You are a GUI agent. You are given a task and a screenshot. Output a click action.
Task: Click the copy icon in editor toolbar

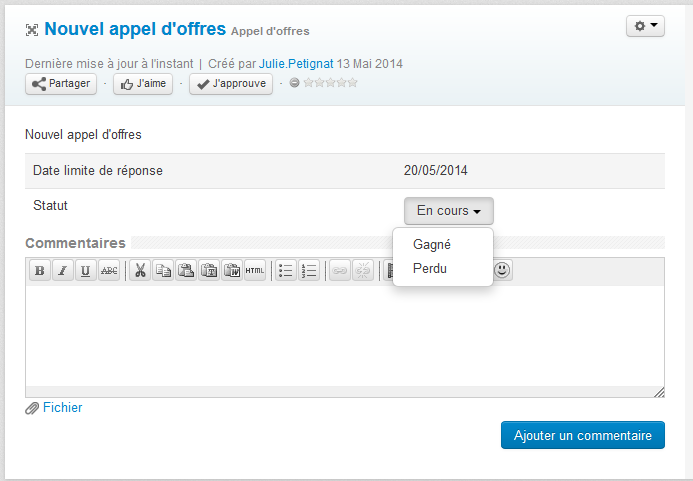[163, 271]
